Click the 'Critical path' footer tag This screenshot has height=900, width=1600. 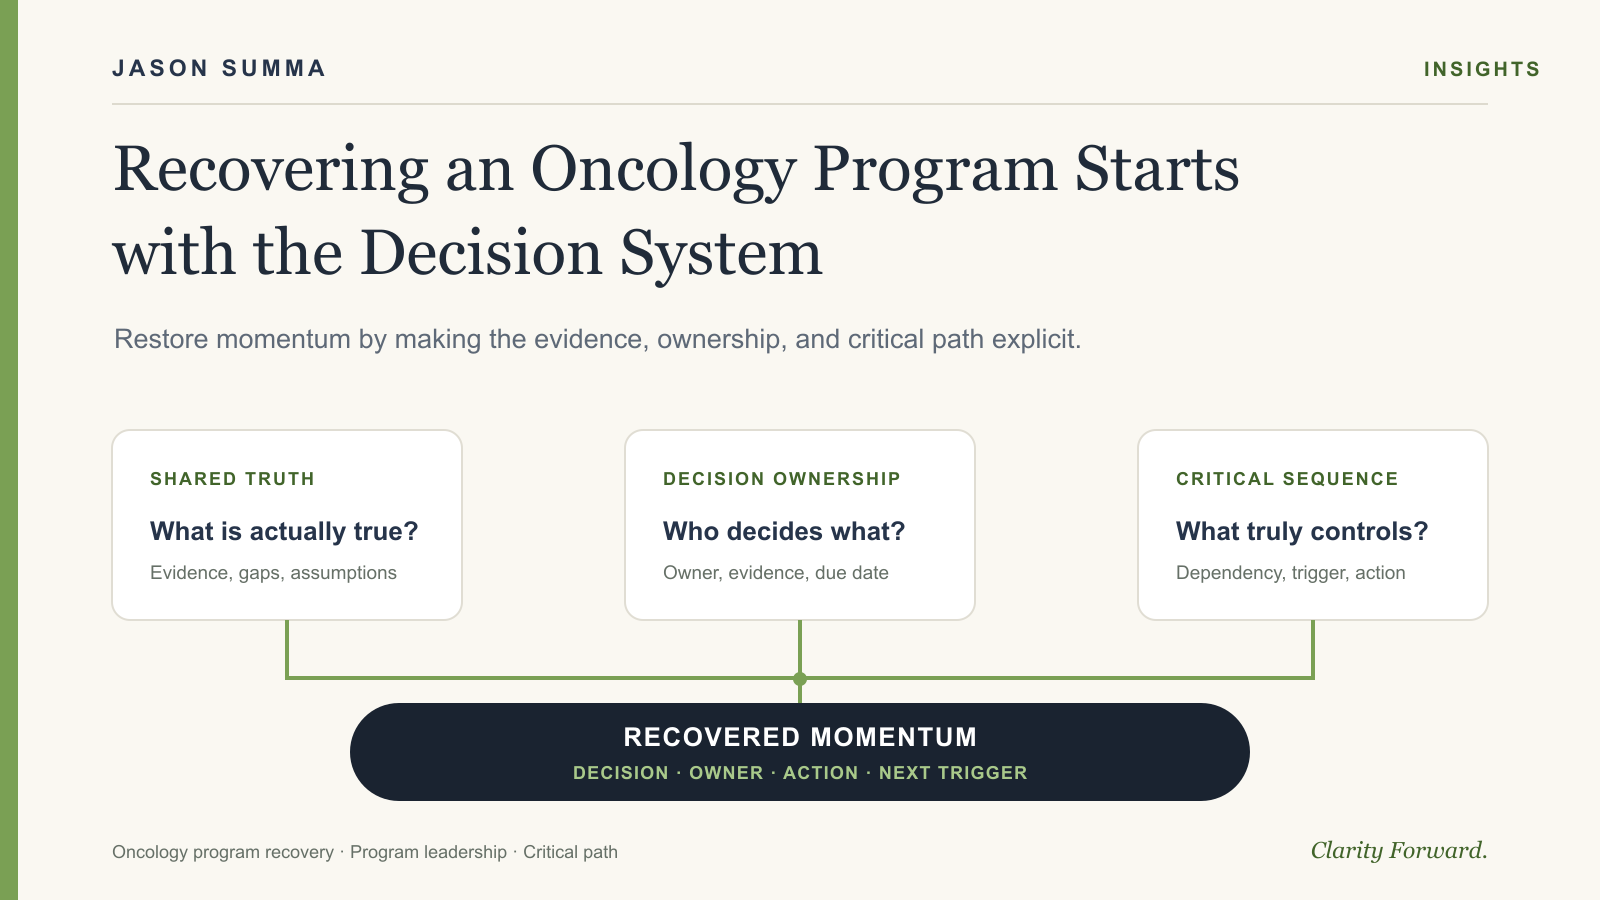tap(570, 852)
